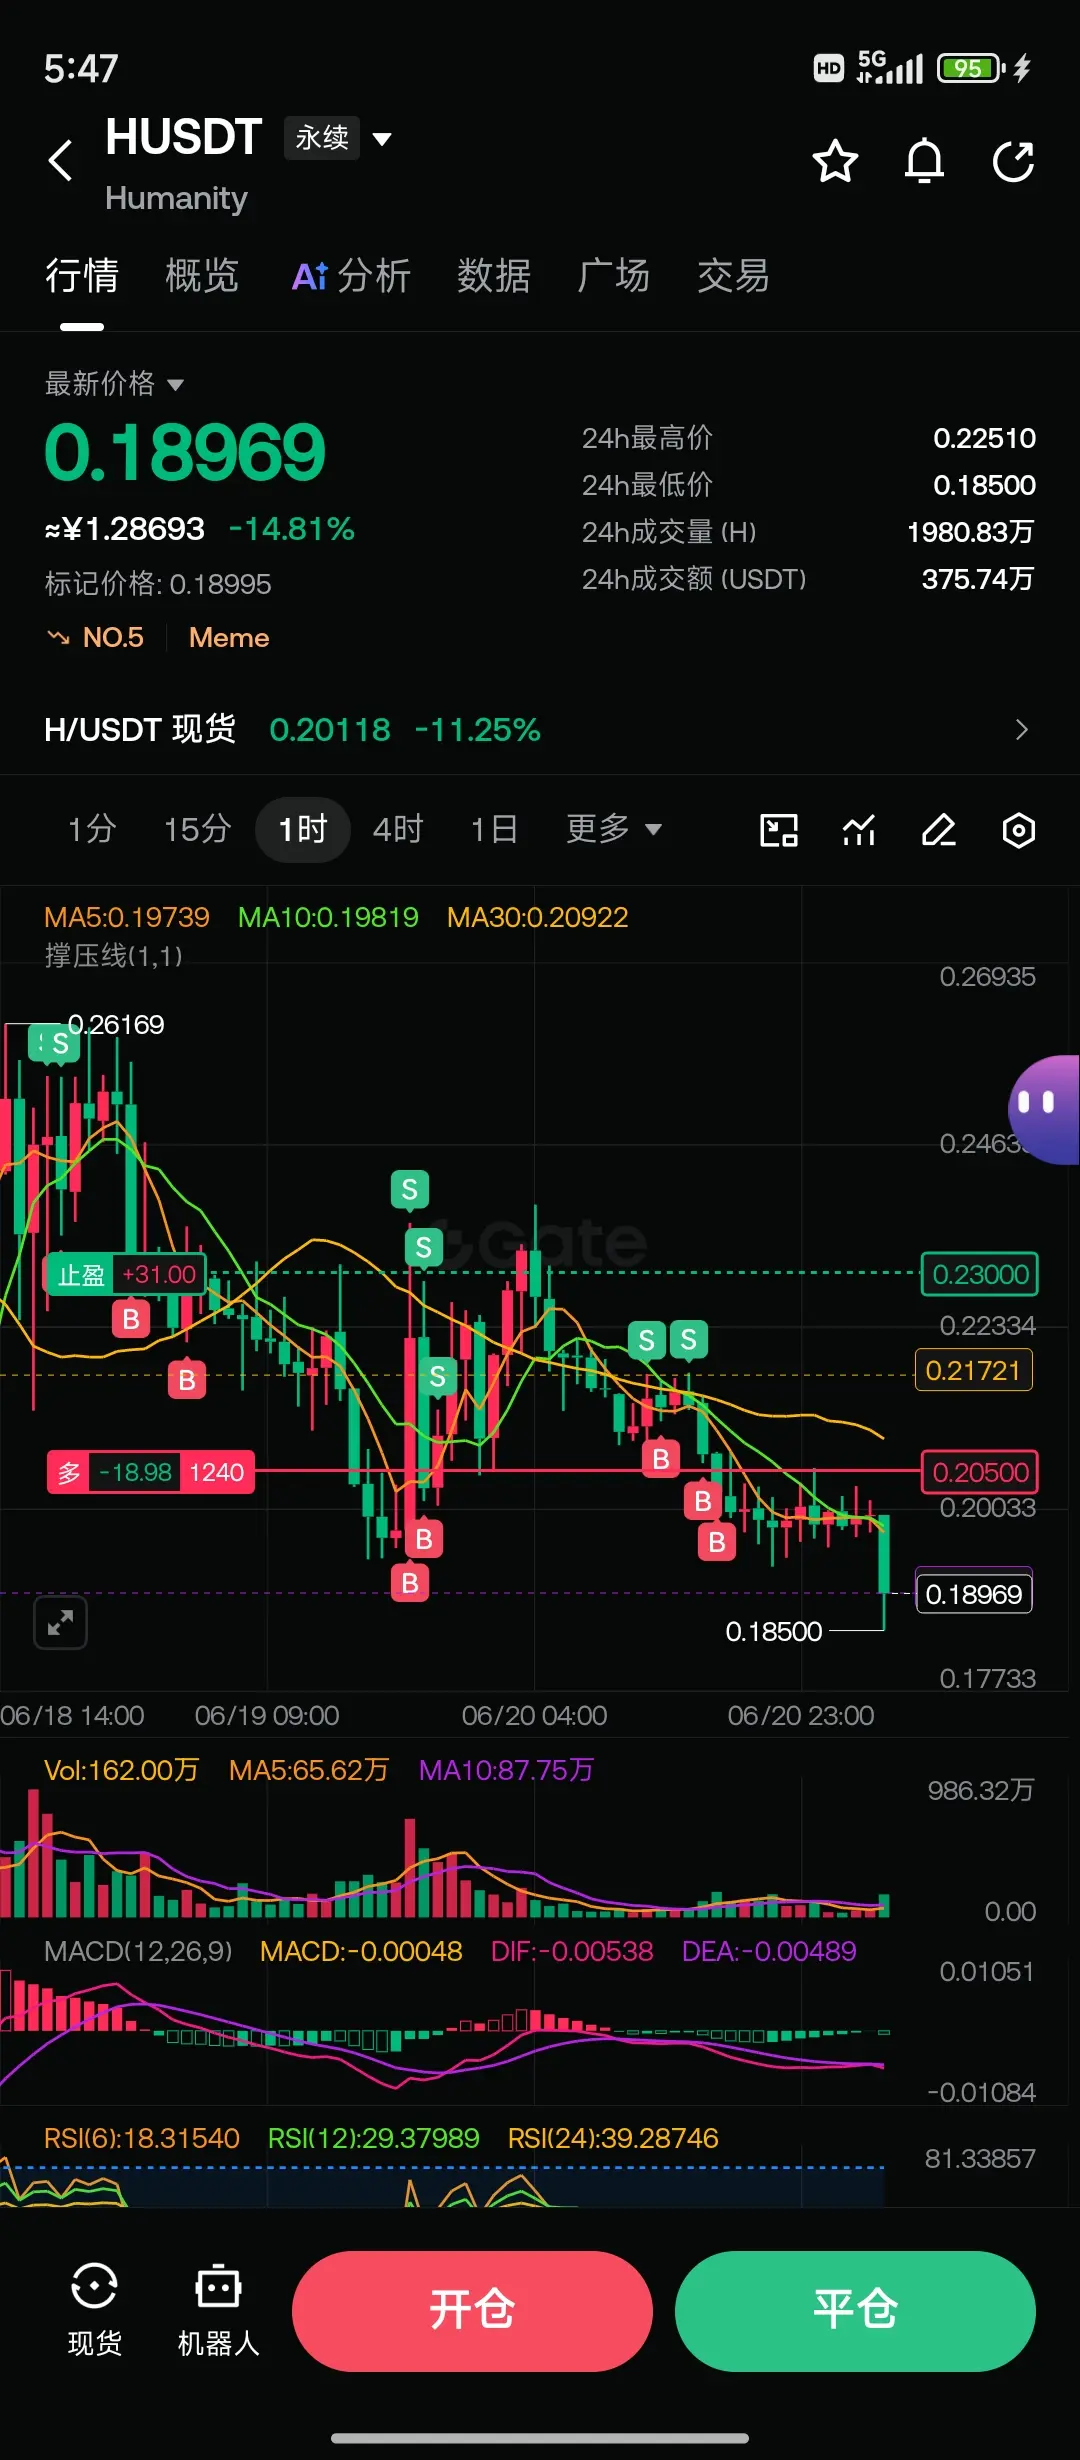Screen dimensions: 1080x2460
Task: Select the 行情 market tab
Action: click(x=81, y=276)
